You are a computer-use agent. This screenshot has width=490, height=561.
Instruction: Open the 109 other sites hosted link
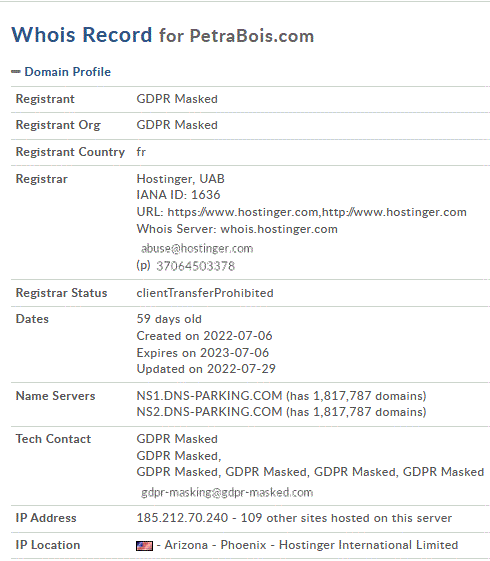(x=346, y=518)
